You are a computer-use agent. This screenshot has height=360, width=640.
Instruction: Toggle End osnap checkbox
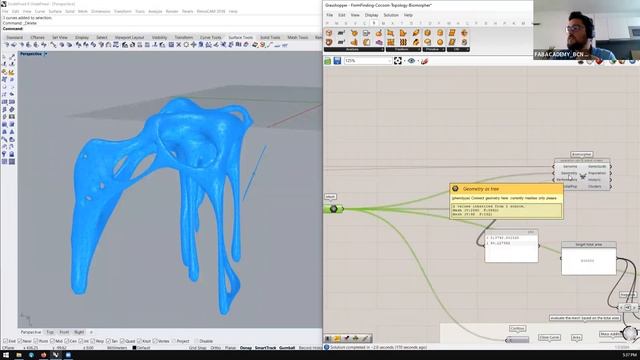tap(5, 341)
